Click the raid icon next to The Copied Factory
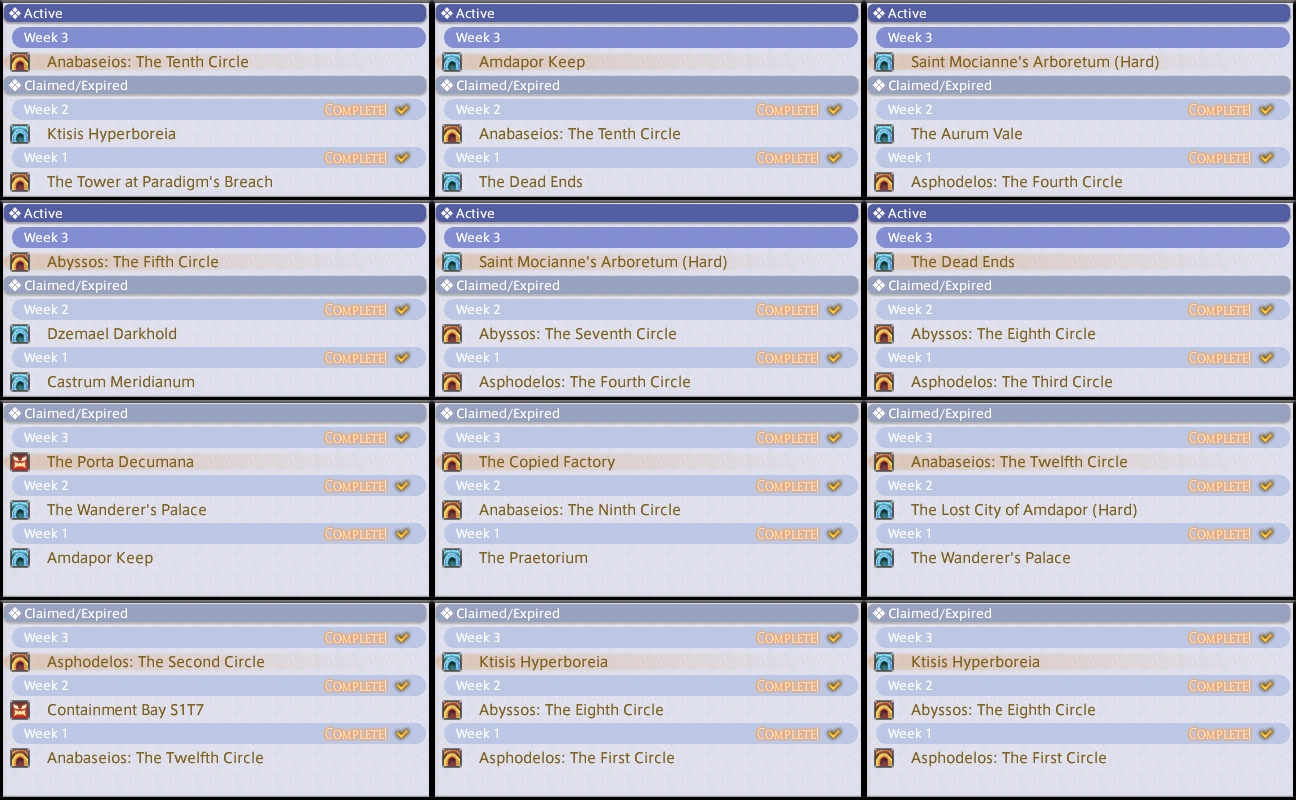 tap(452, 462)
